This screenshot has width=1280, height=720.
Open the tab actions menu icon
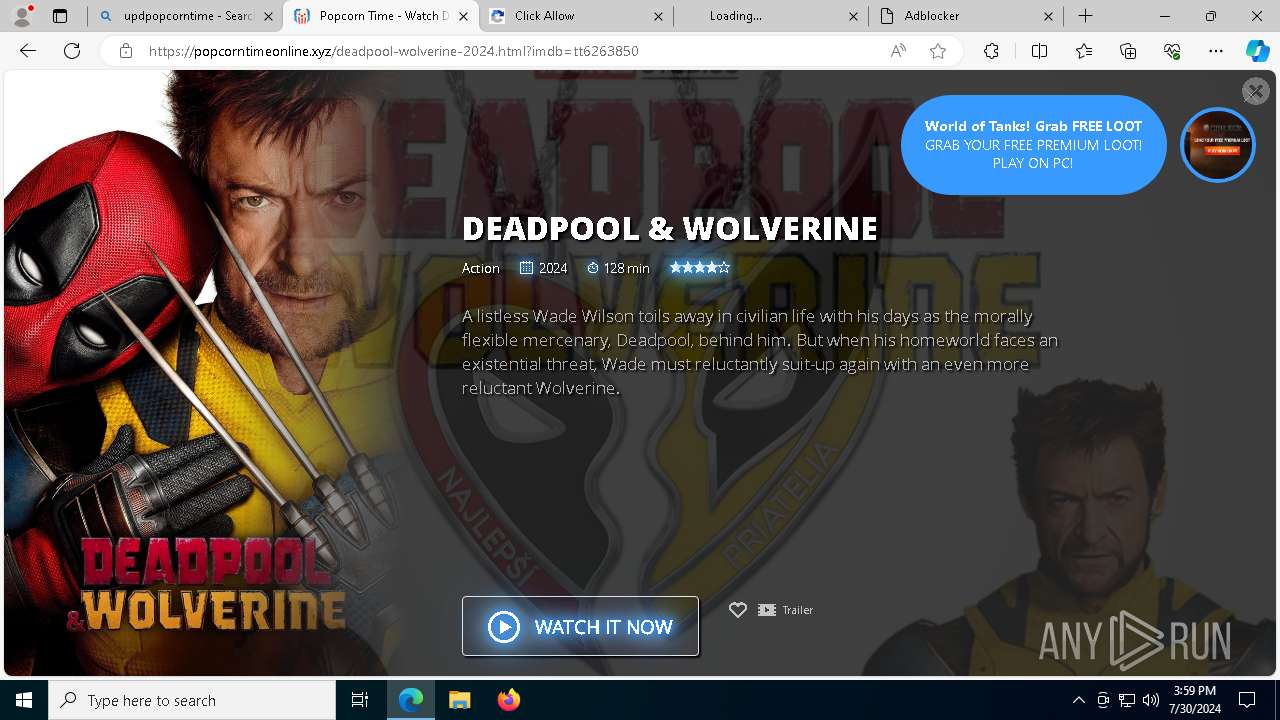[x=60, y=16]
